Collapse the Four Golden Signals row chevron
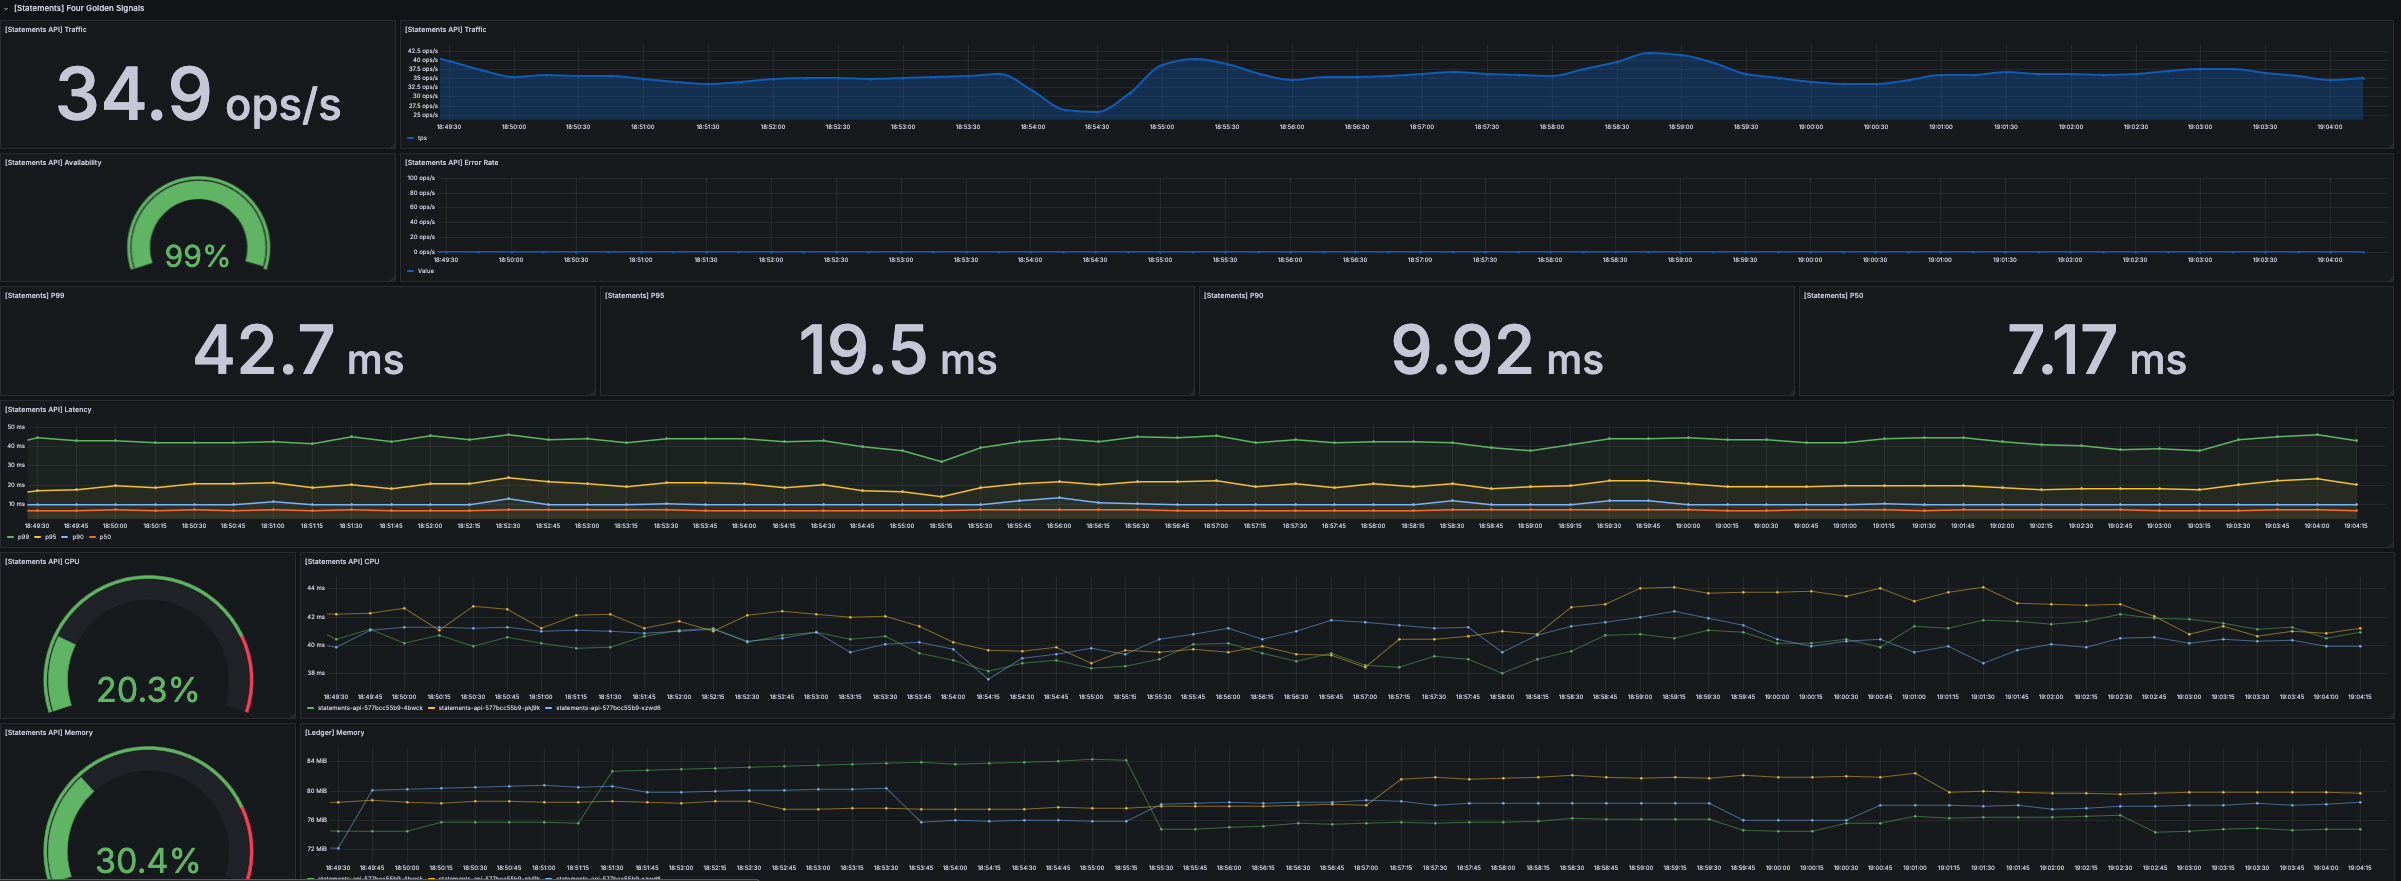 (x=6, y=8)
